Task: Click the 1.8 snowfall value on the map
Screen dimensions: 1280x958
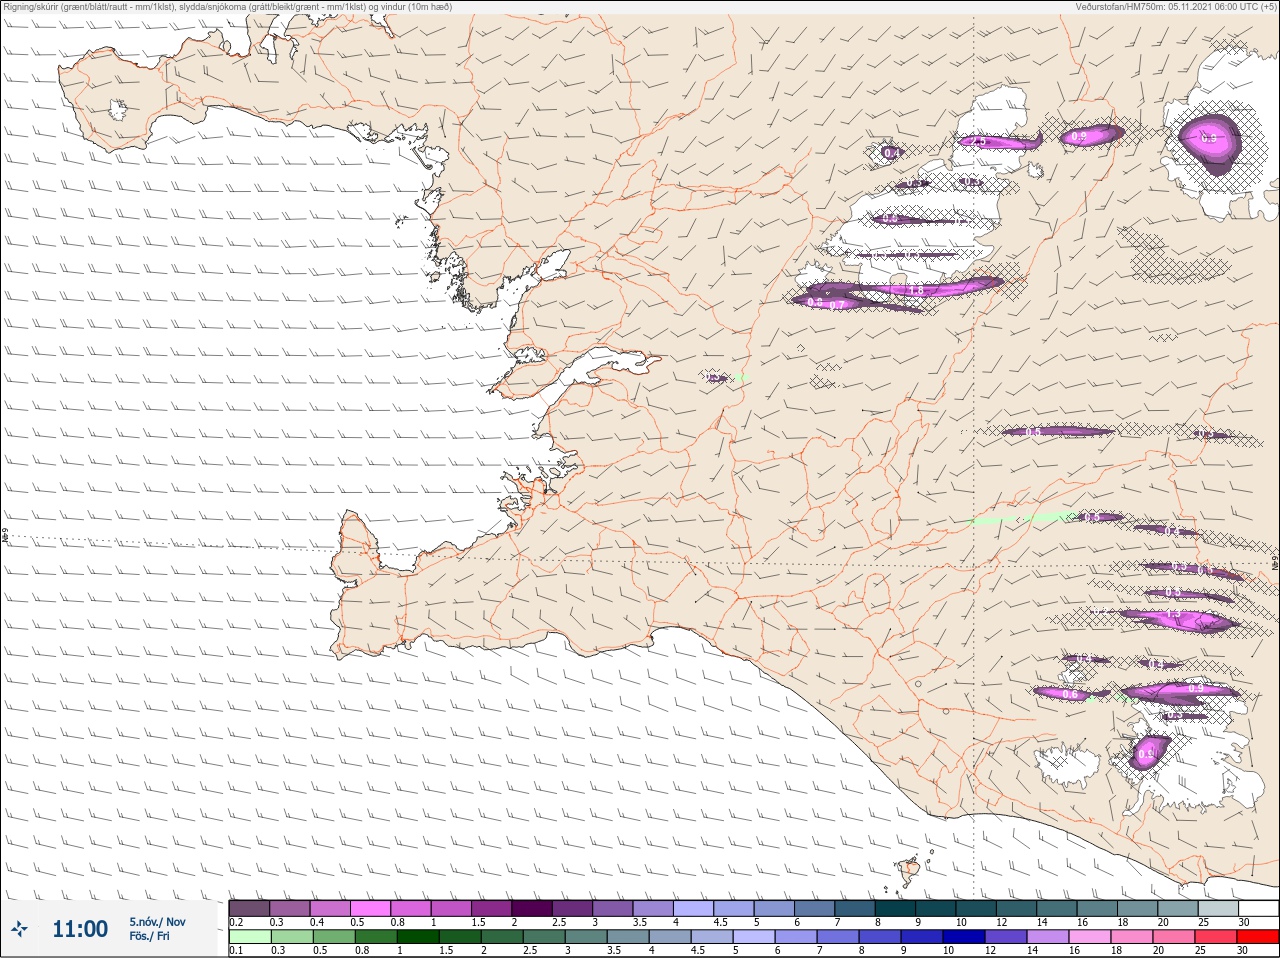Action: coord(915,290)
